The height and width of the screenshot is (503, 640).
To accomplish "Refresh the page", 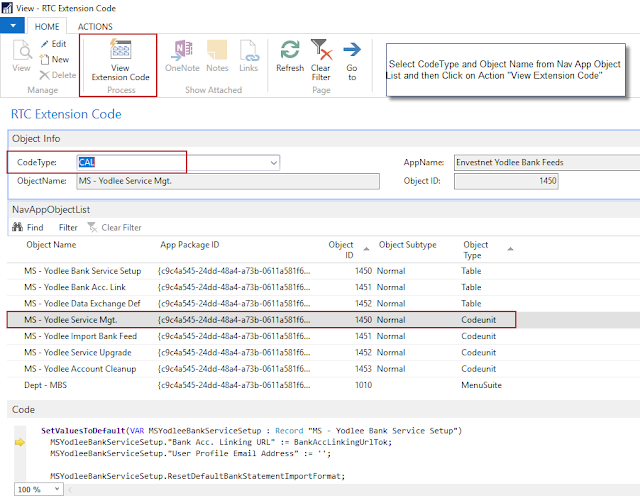I will pos(290,56).
